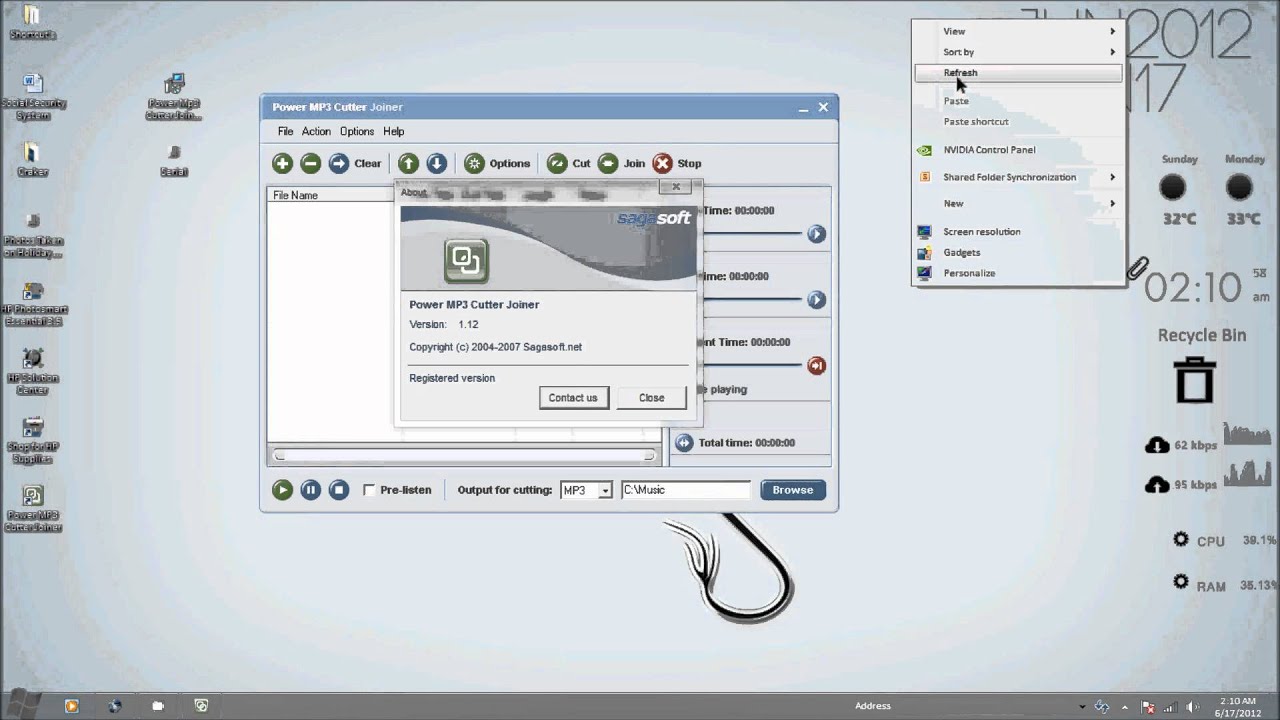Click the Clear list toolbar button
The width and height of the screenshot is (1280, 720).
[x=355, y=163]
